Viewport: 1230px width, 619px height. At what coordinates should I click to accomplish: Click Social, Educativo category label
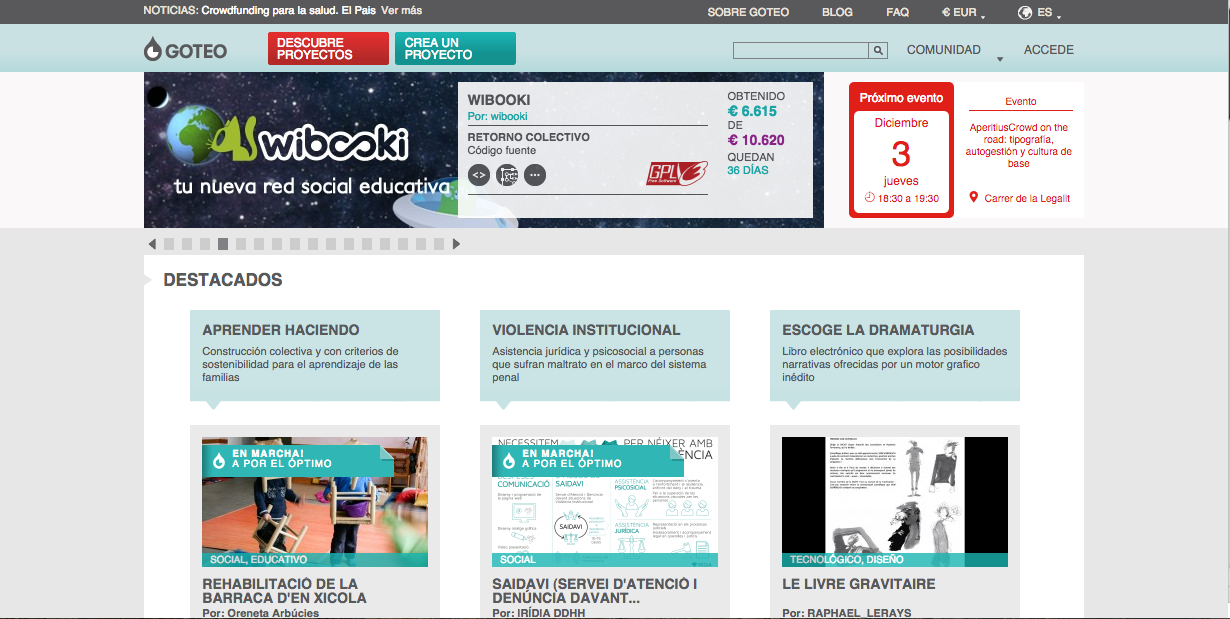[258, 560]
